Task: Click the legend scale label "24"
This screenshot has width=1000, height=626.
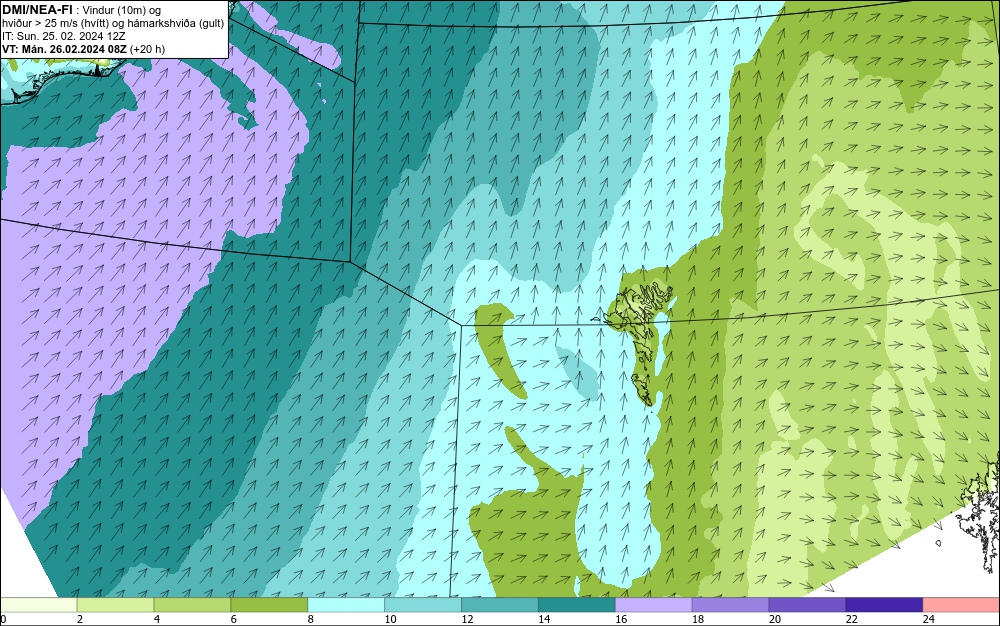Action: pyautogui.click(x=929, y=619)
